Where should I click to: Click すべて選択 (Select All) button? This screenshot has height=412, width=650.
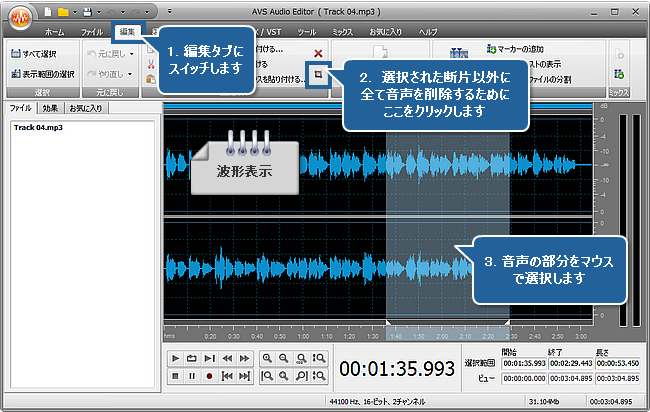36,53
